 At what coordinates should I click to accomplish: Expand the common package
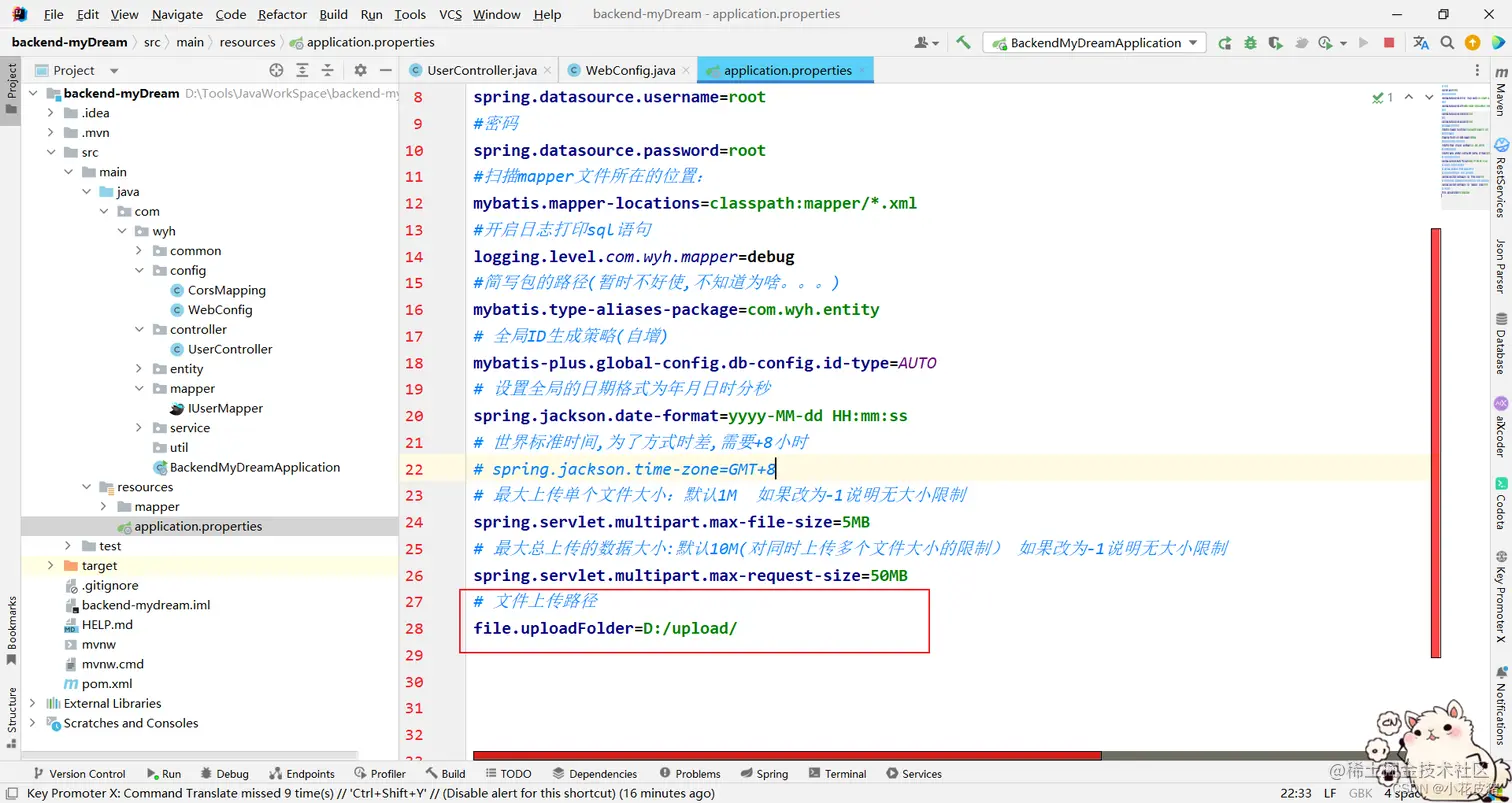click(x=139, y=251)
